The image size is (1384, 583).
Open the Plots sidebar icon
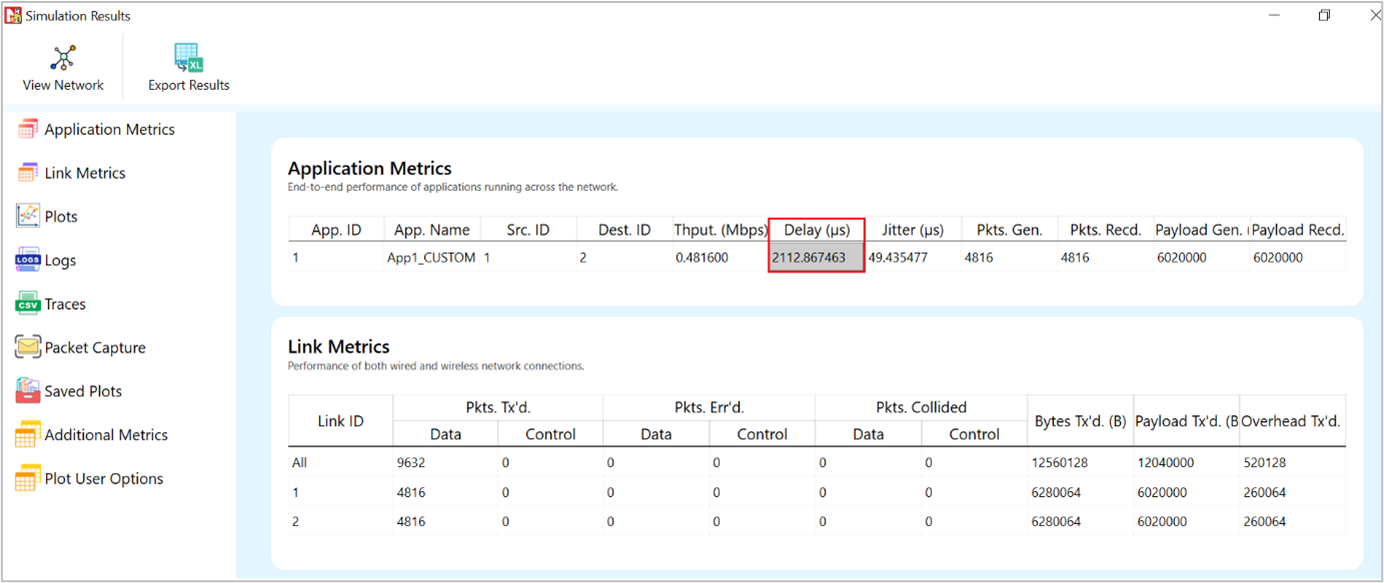tap(28, 216)
